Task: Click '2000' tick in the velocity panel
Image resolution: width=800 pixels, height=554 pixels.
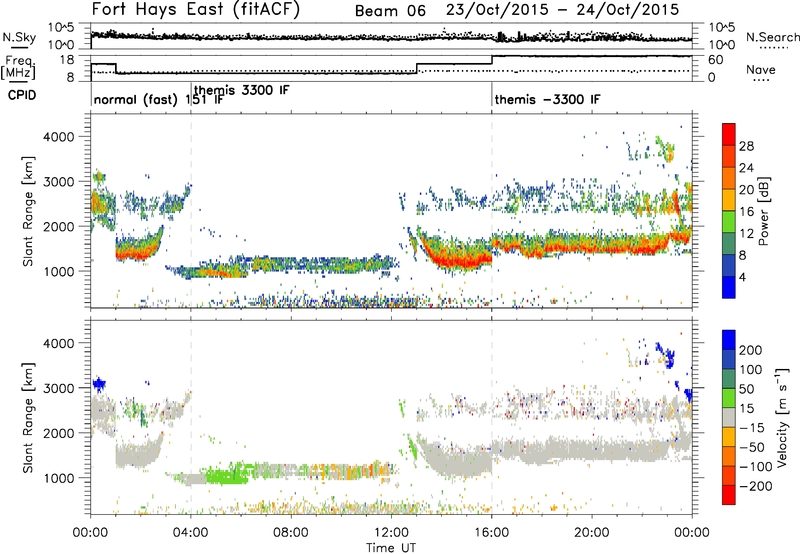Action: (x=58, y=433)
